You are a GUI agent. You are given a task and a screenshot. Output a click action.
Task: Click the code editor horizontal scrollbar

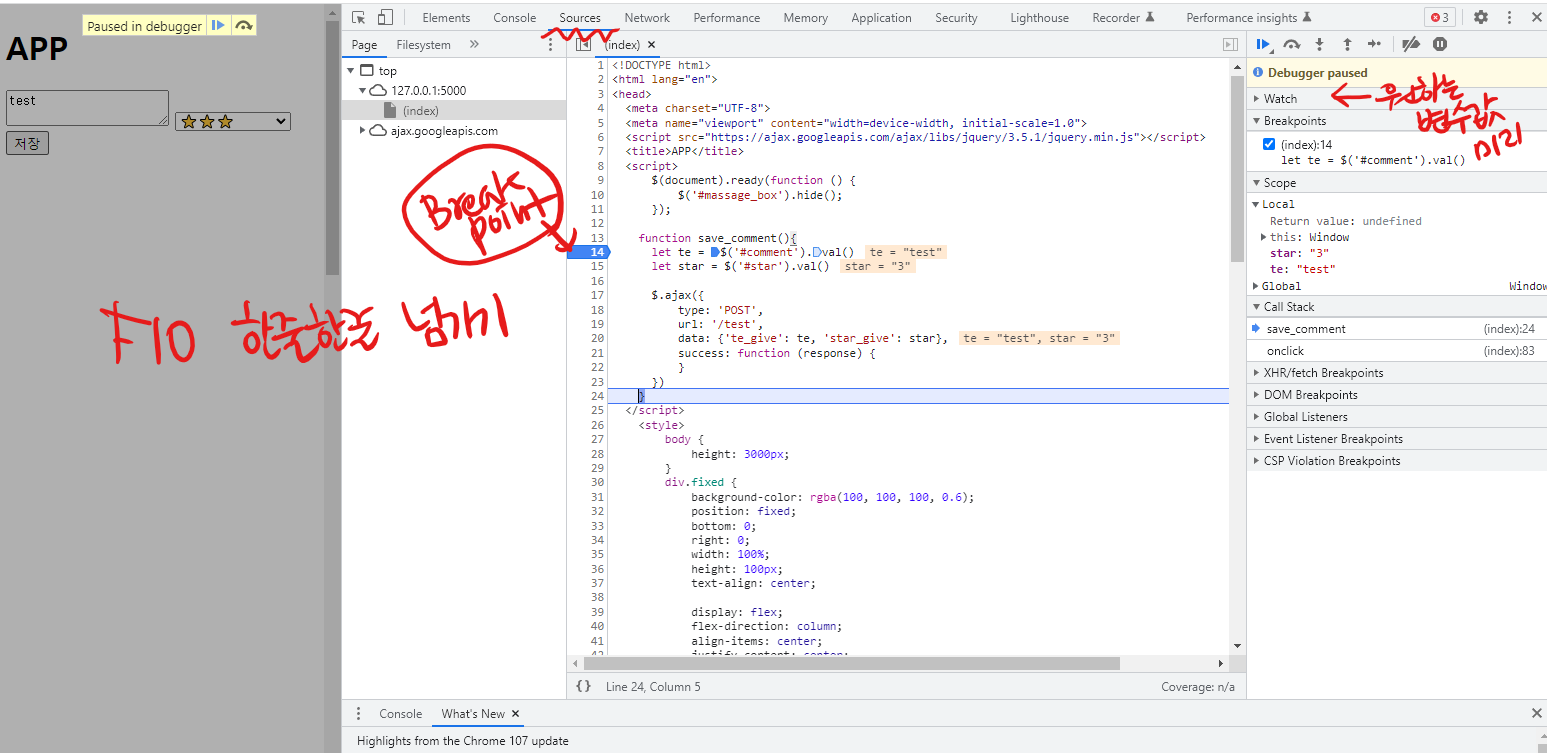pyautogui.click(x=851, y=663)
